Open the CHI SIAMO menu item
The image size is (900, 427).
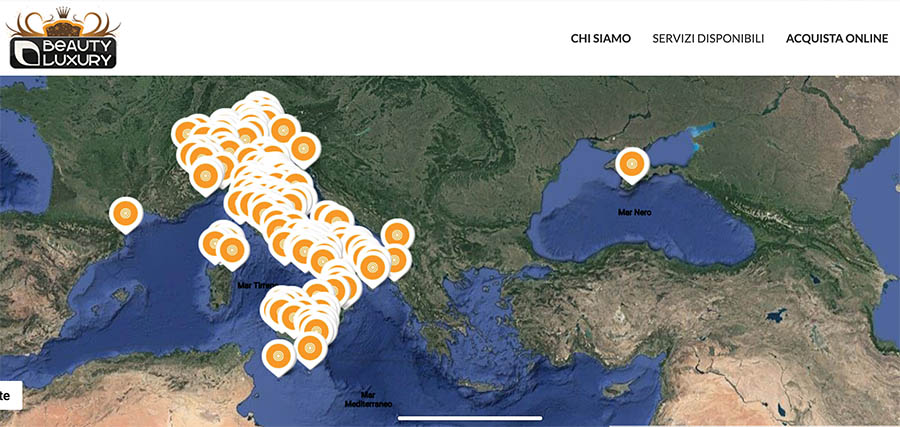click(600, 38)
